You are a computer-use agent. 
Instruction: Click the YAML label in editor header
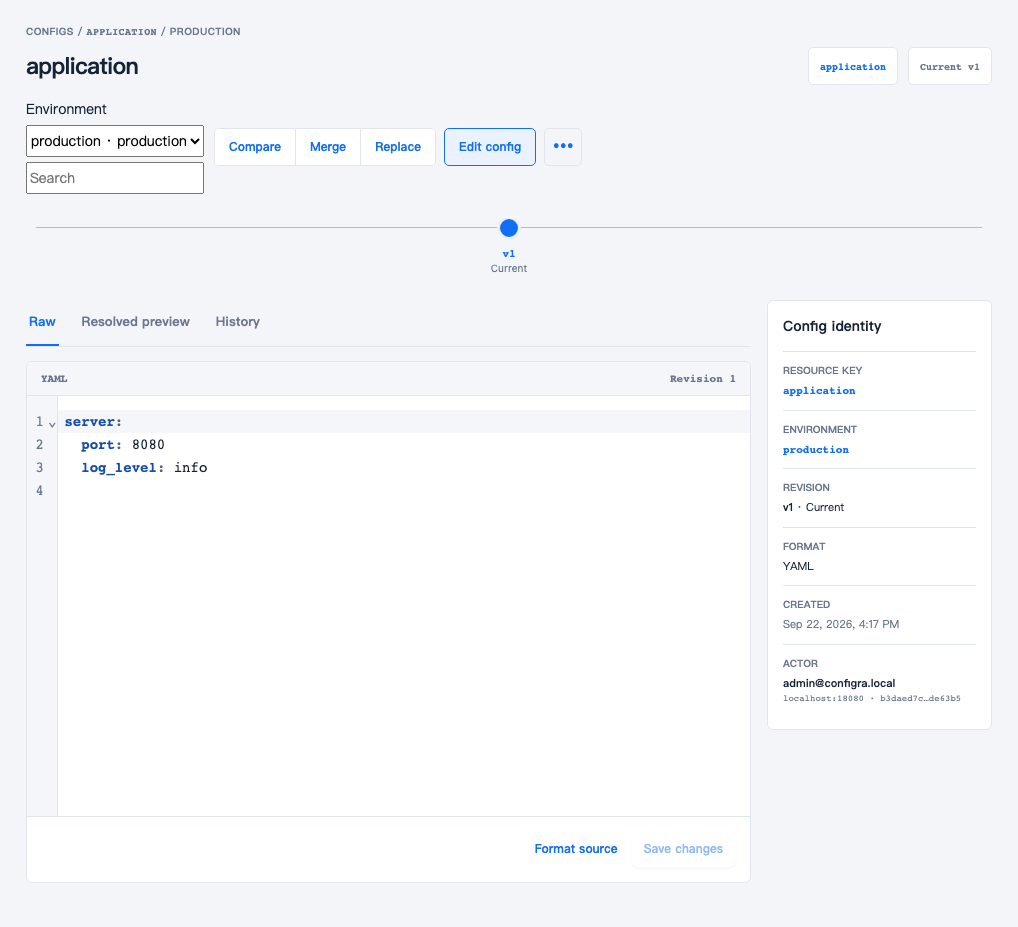pos(54,379)
